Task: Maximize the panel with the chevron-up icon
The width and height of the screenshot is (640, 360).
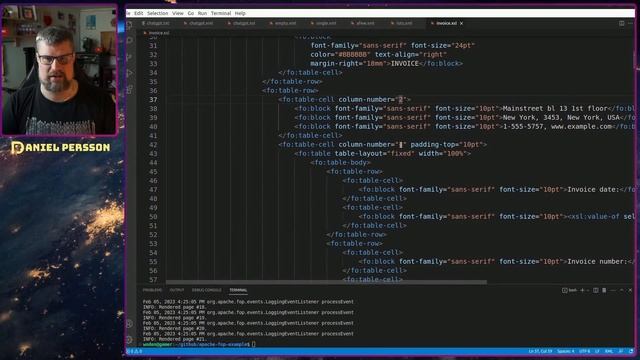Action: point(622,290)
